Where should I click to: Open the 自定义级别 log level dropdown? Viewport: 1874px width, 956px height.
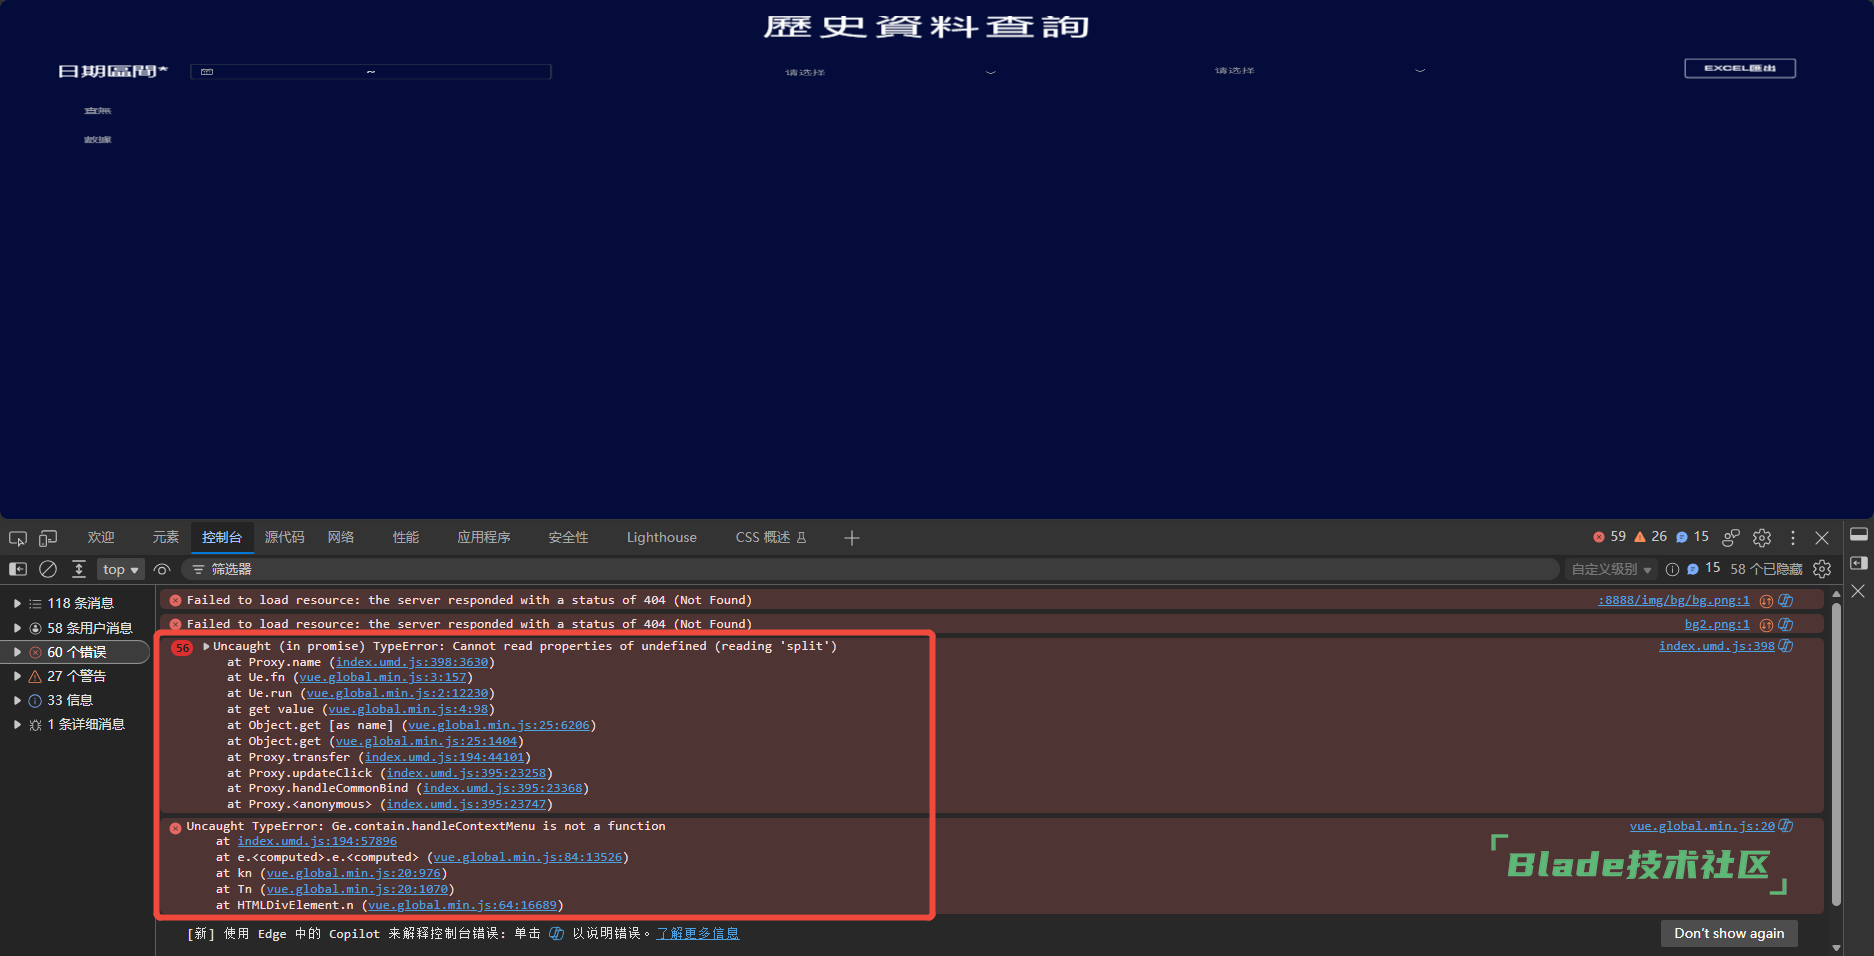coord(1611,569)
